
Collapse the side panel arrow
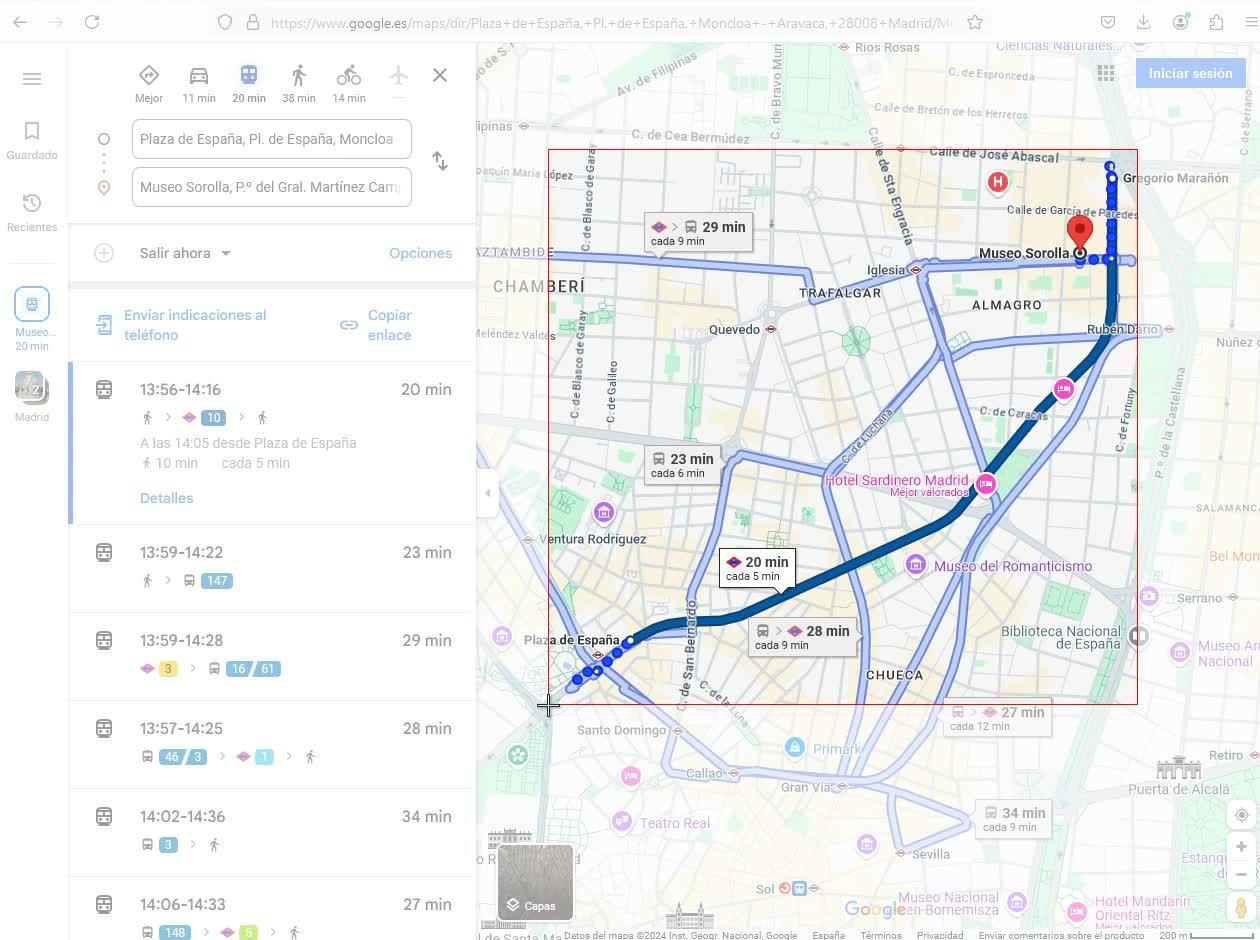click(487, 493)
